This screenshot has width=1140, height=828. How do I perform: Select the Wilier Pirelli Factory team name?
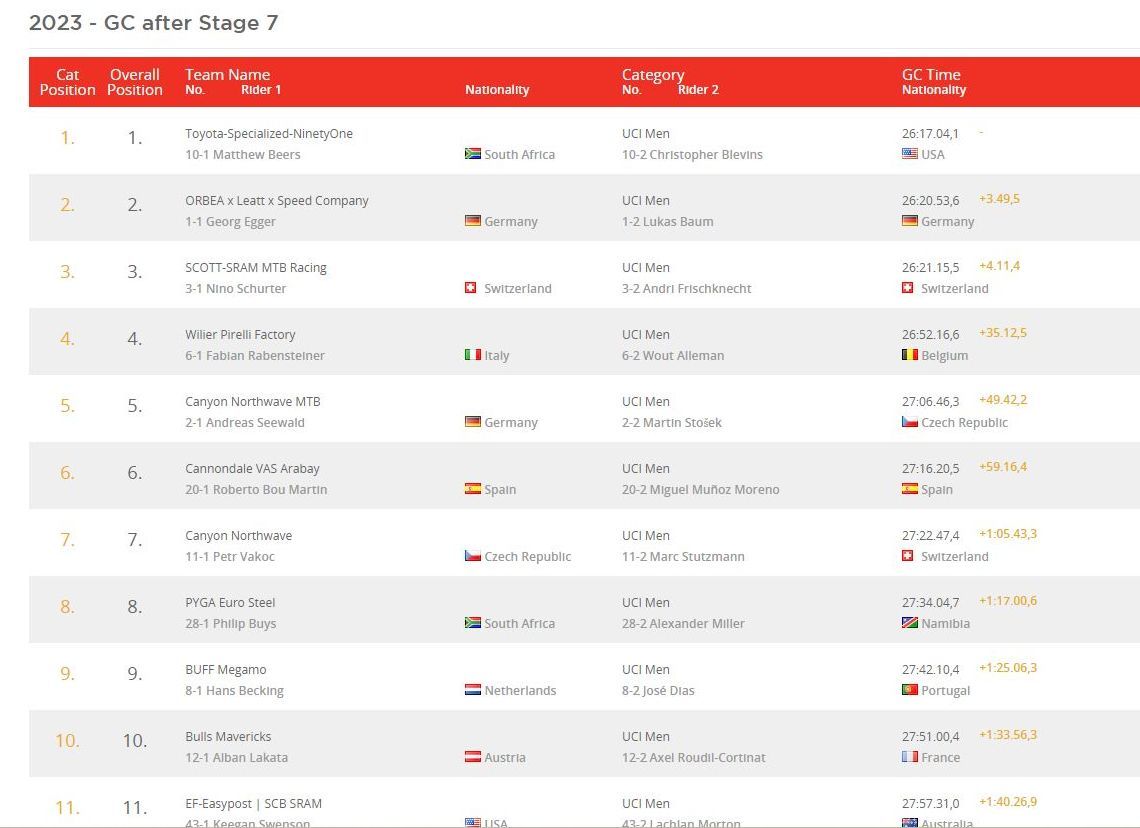coord(240,335)
